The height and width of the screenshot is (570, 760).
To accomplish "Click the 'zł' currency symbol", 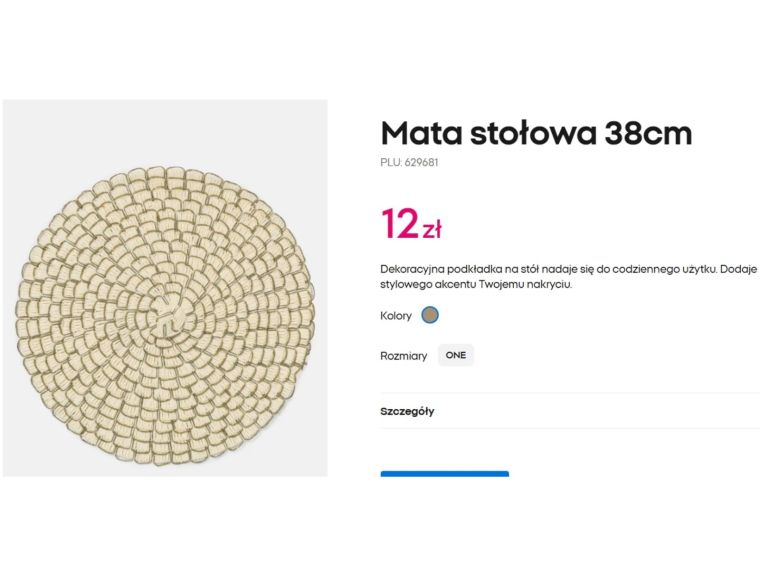I will [431, 230].
